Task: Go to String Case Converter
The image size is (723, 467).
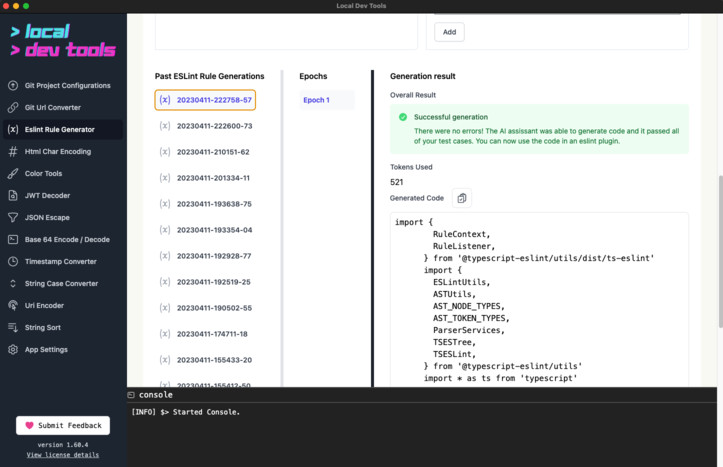Action: click(x=63, y=284)
